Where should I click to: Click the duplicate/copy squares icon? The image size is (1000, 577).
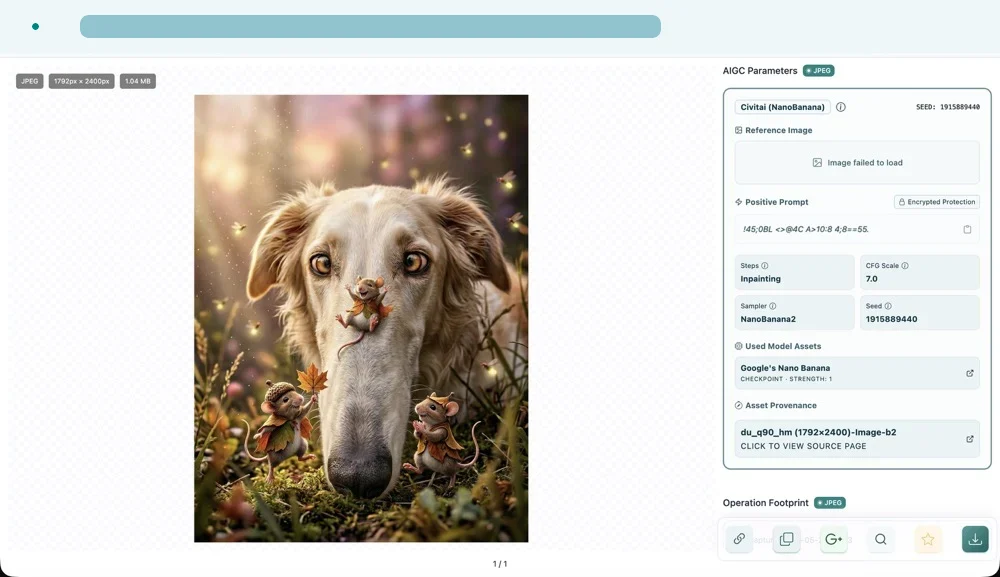[786, 539]
